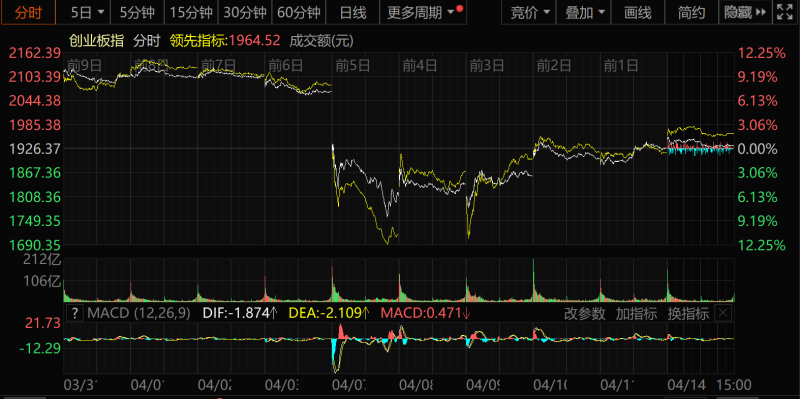The image size is (800, 399).
Task: Toggle the 领先指标 leading indicator line
Action: tap(199, 40)
